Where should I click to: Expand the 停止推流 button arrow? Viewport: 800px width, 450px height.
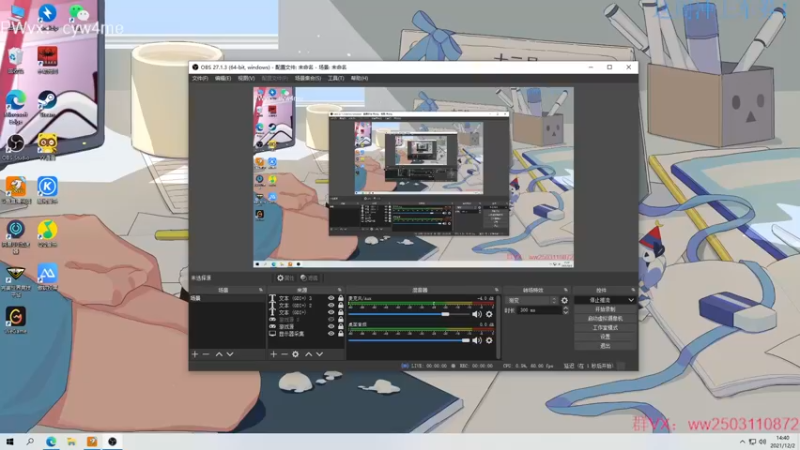click(x=631, y=300)
